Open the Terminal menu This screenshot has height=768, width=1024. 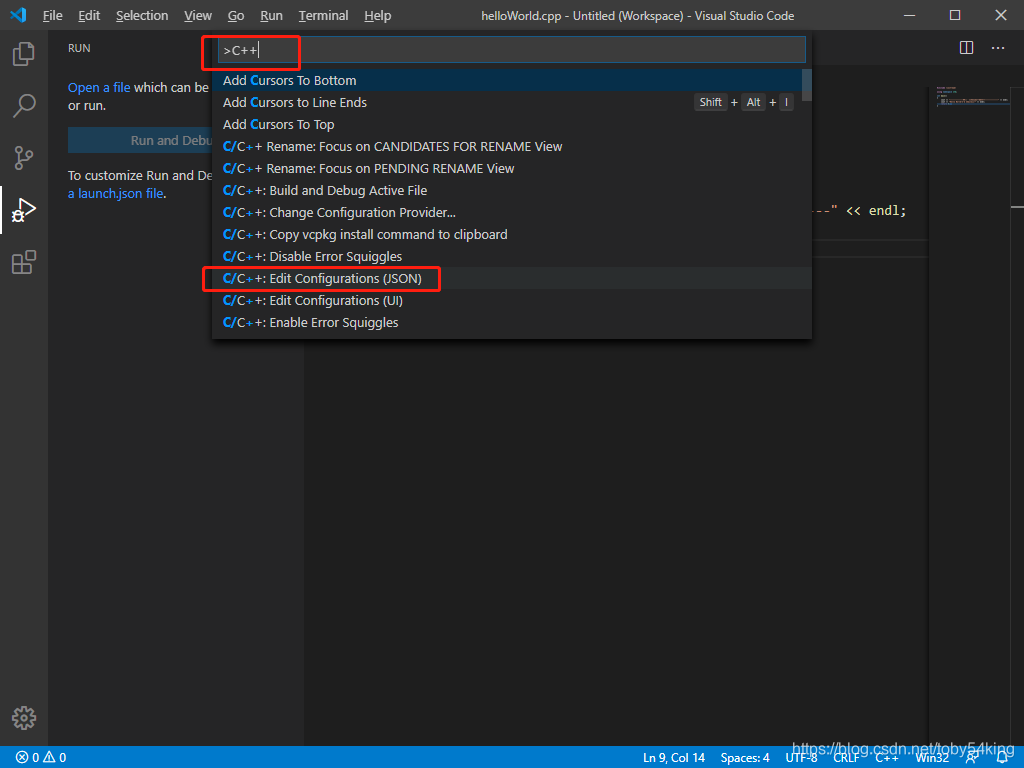[x=323, y=15]
